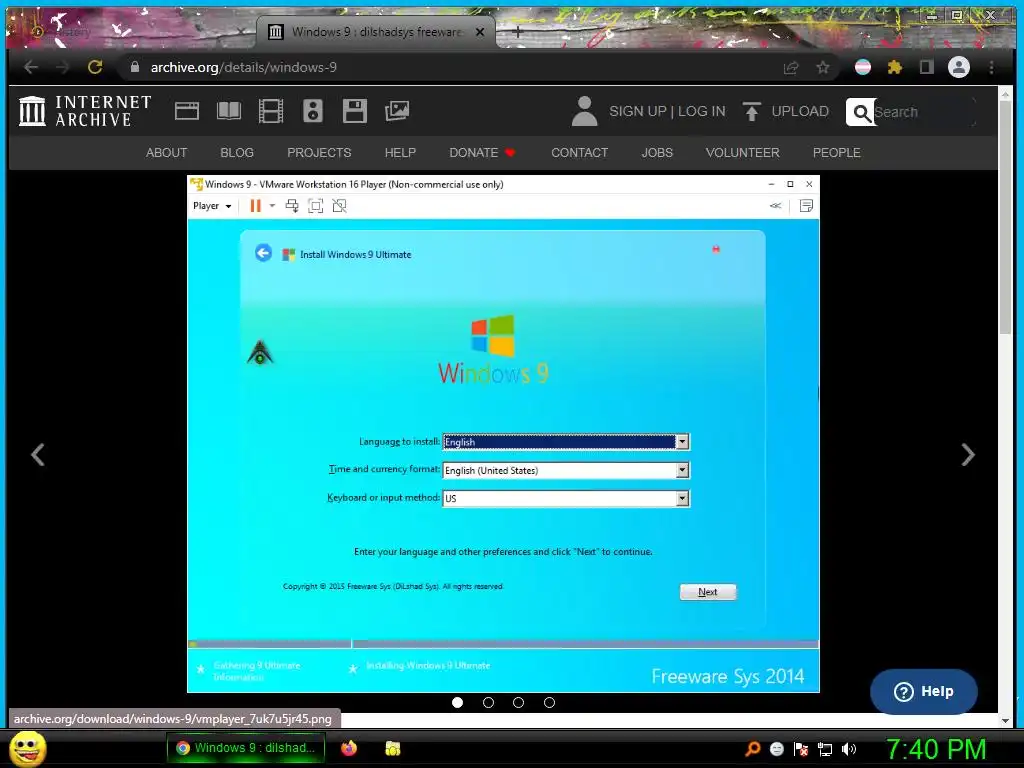The height and width of the screenshot is (768, 1024).
Task: Click the volume speaker tray icon
Action: (x=849, y=749)
